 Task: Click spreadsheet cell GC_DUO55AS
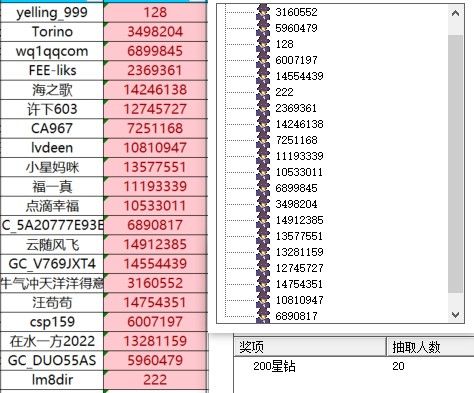click(x=52, y=361)
